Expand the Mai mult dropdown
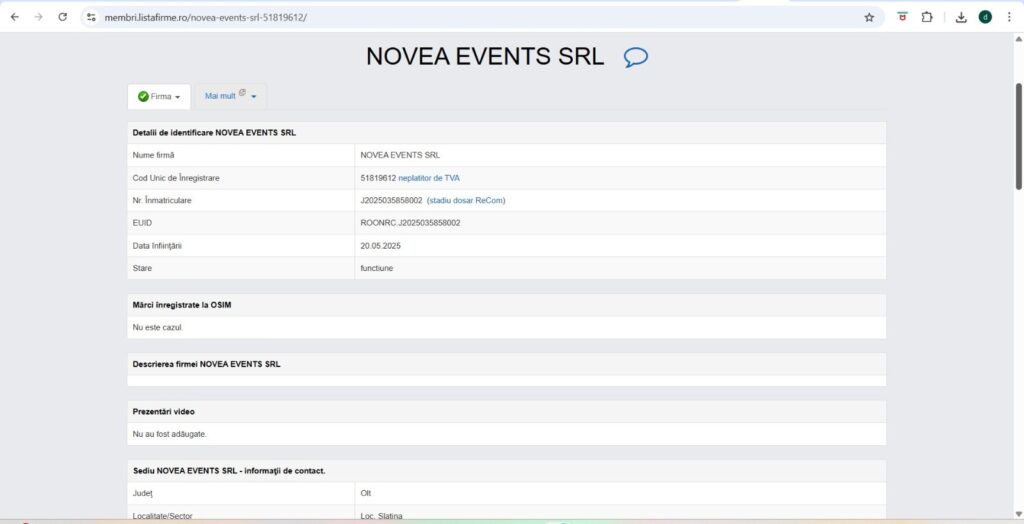Viewport: 1024px width, 524px height. 231,96
